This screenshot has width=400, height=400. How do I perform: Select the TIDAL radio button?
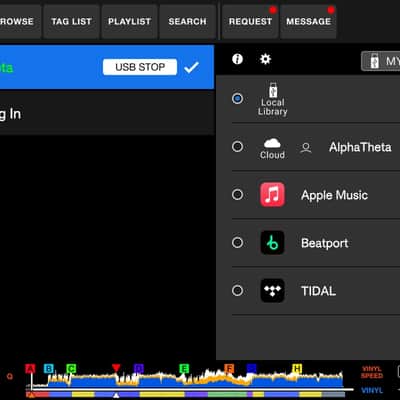pos(237,291)
